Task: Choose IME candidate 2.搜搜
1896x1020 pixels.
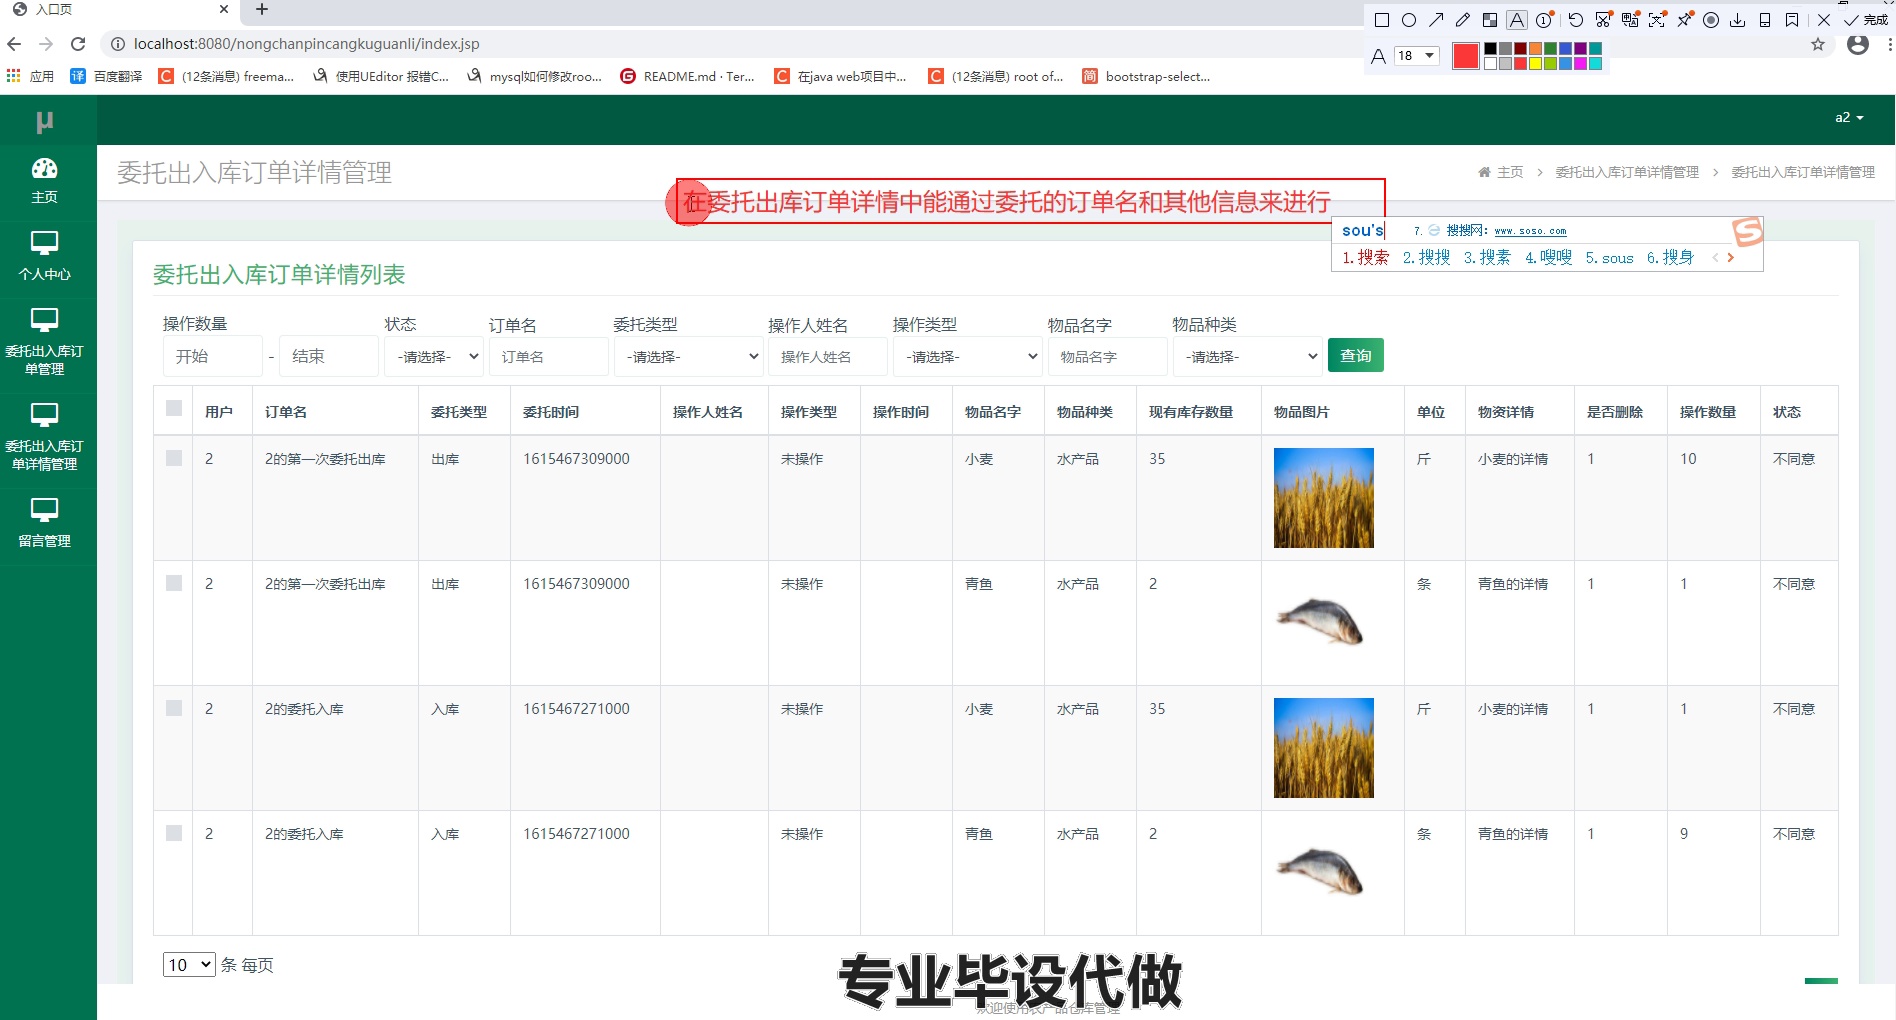Action: pos(1427,257)
